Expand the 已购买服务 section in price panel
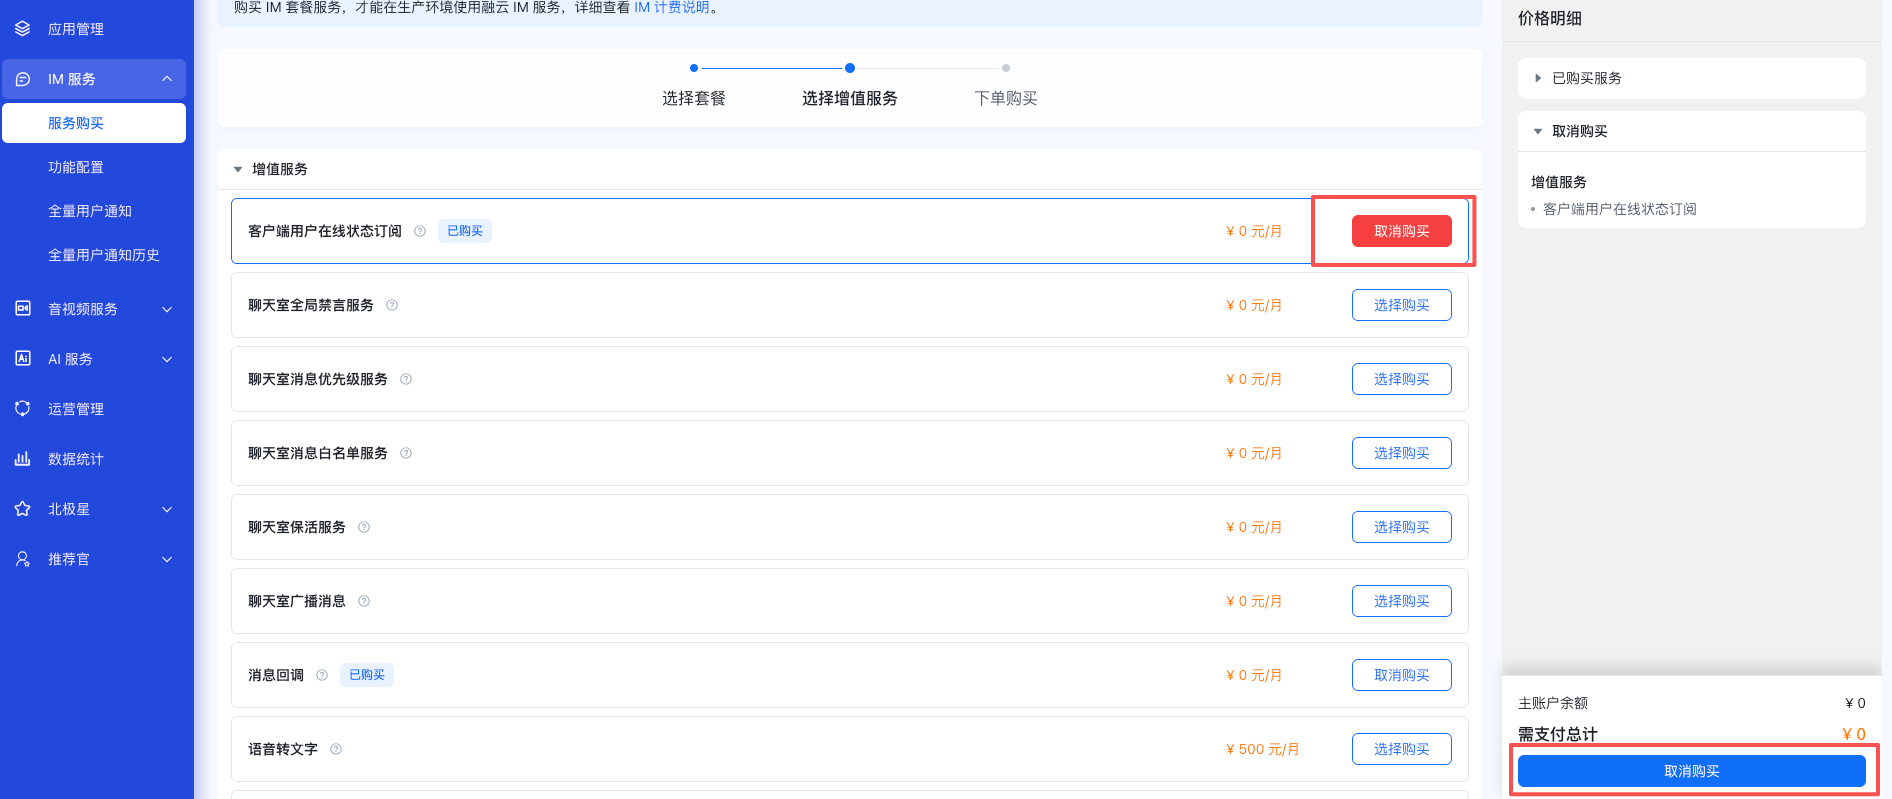Screen dimensions: 1892x799 coord(1538,78)
